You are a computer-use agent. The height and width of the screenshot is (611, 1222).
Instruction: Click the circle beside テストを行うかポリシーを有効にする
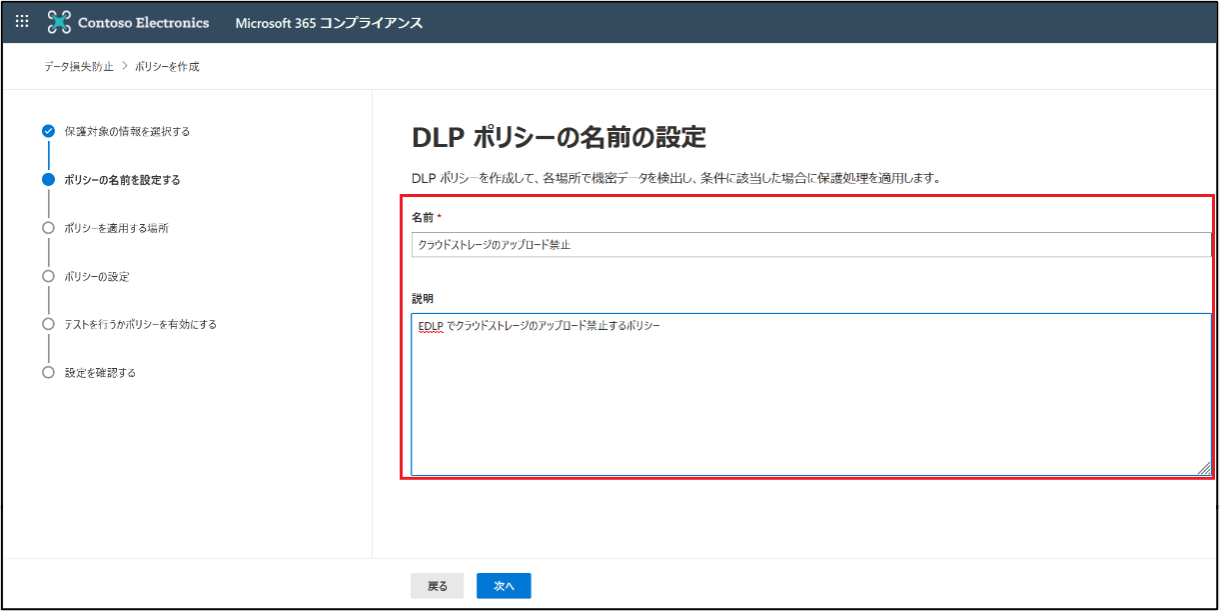48,324
